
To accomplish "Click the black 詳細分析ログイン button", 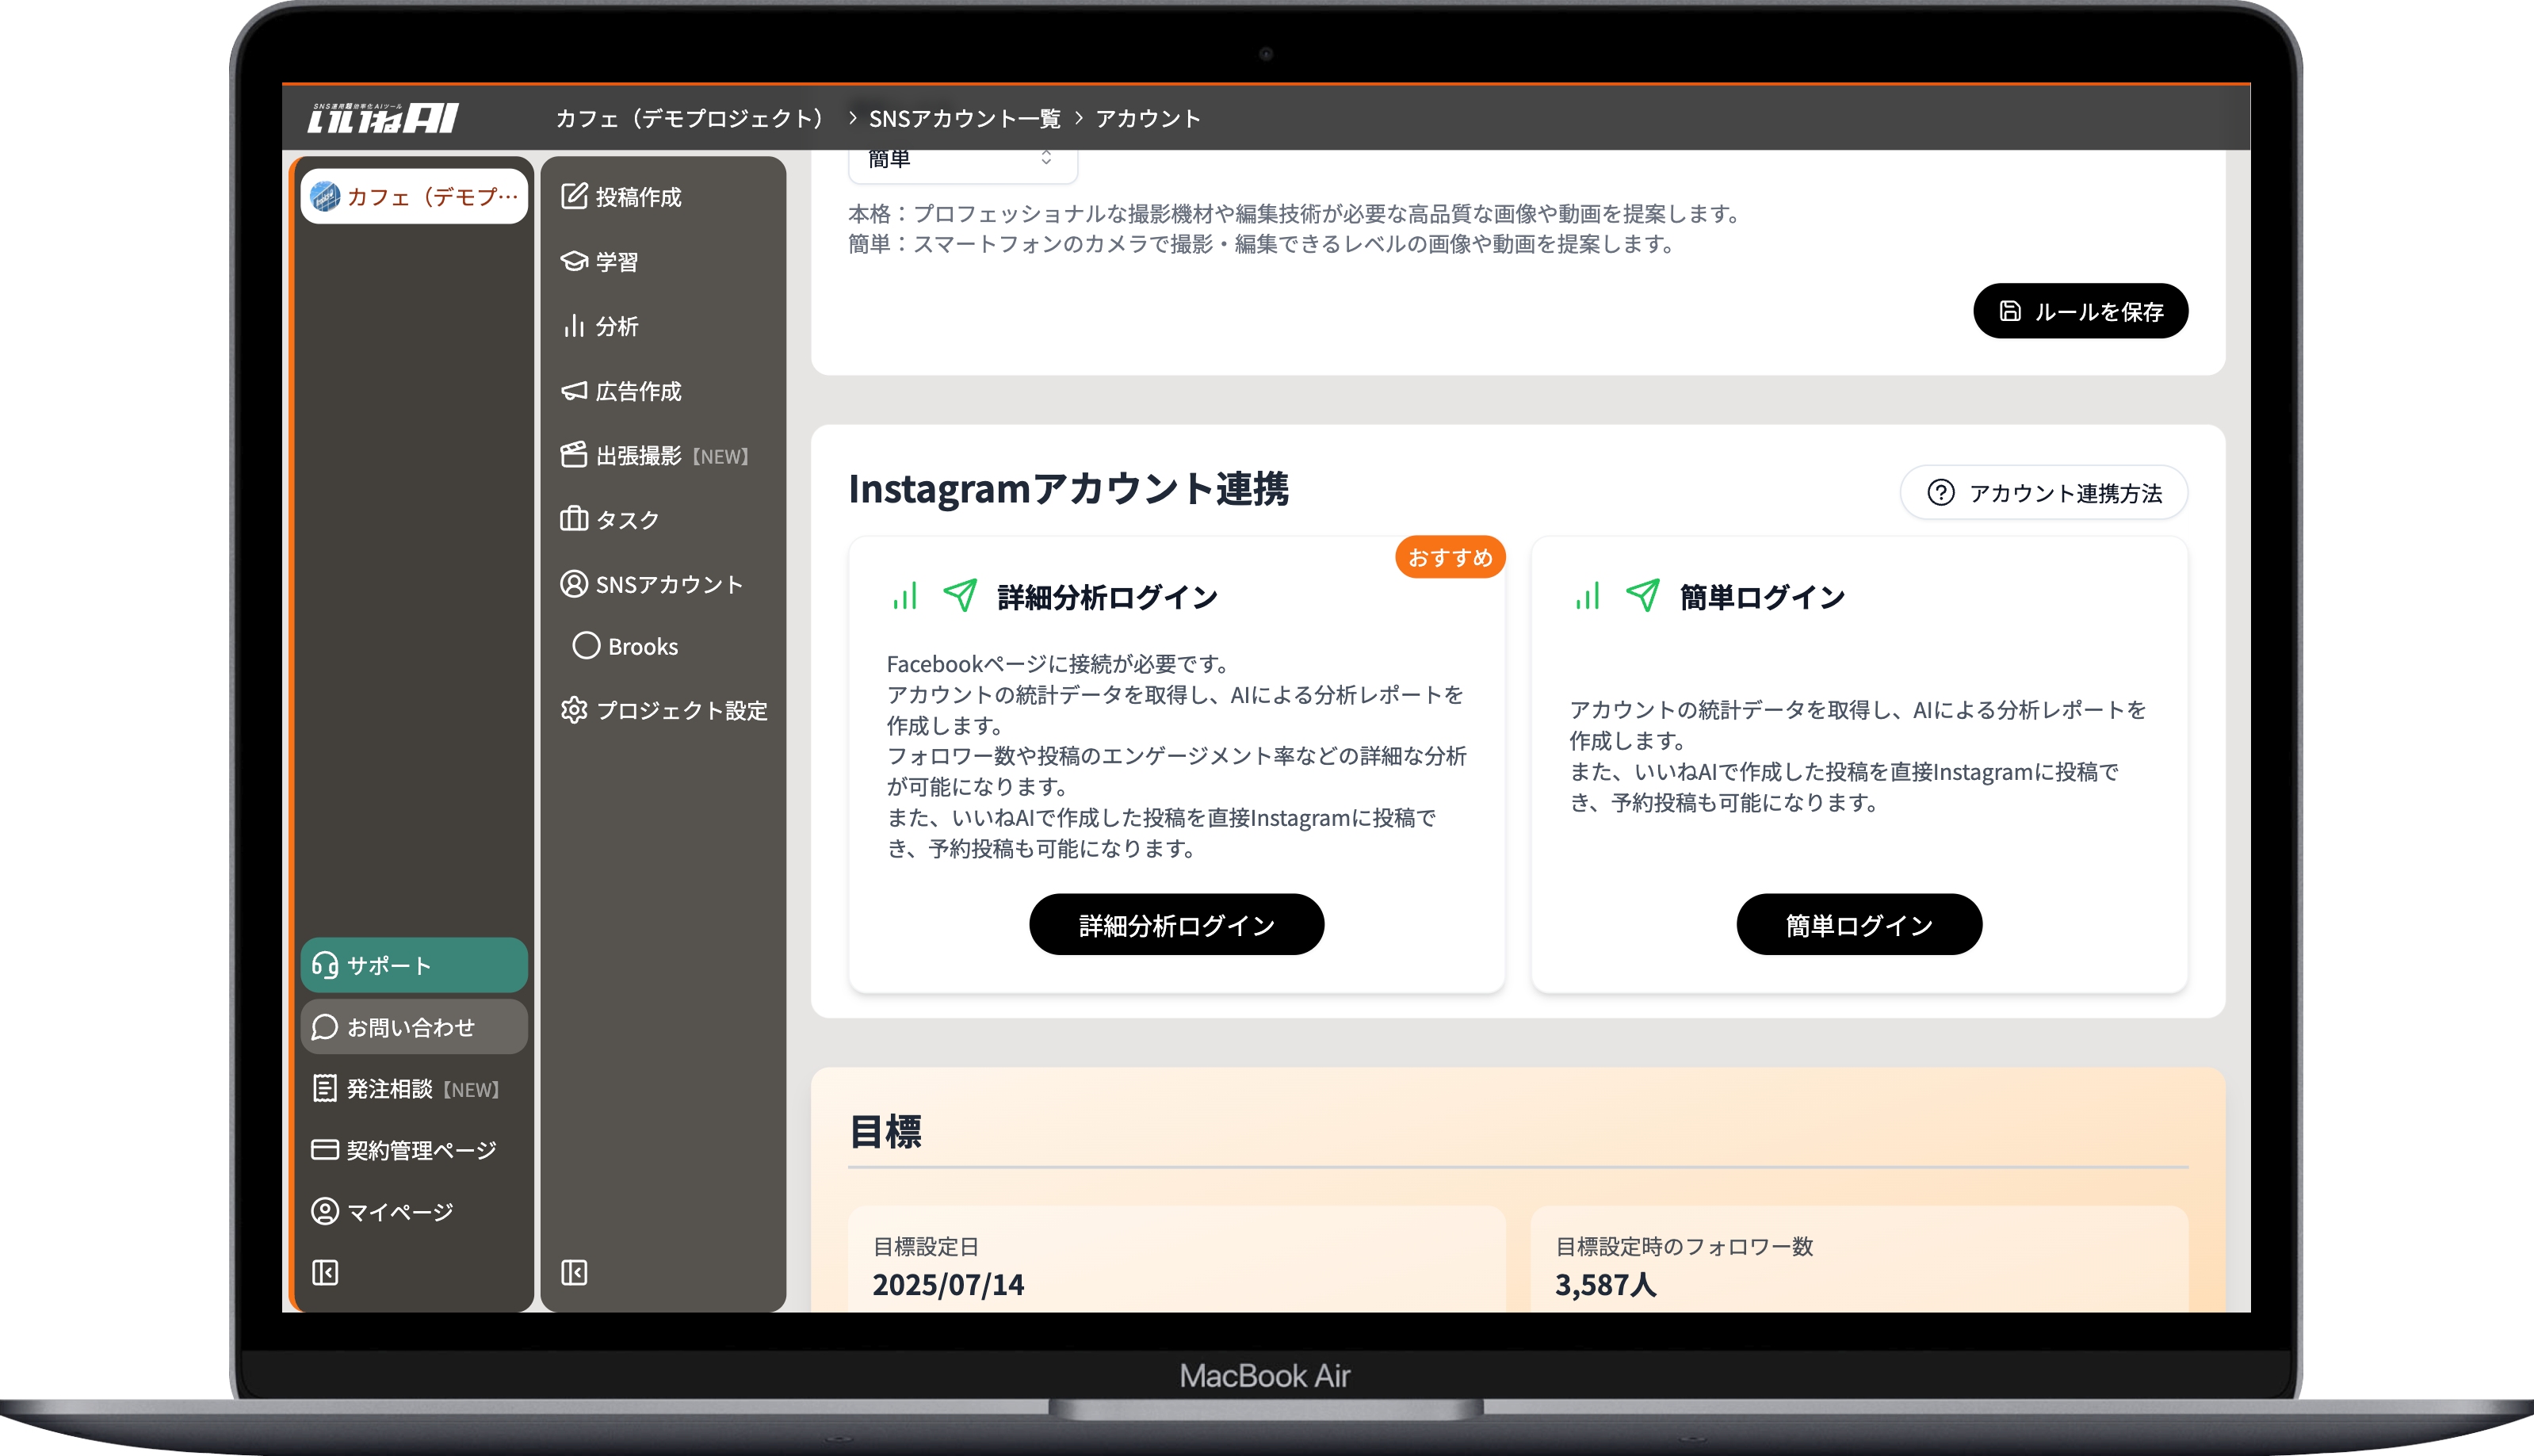I will click(x=1176, y=925).
